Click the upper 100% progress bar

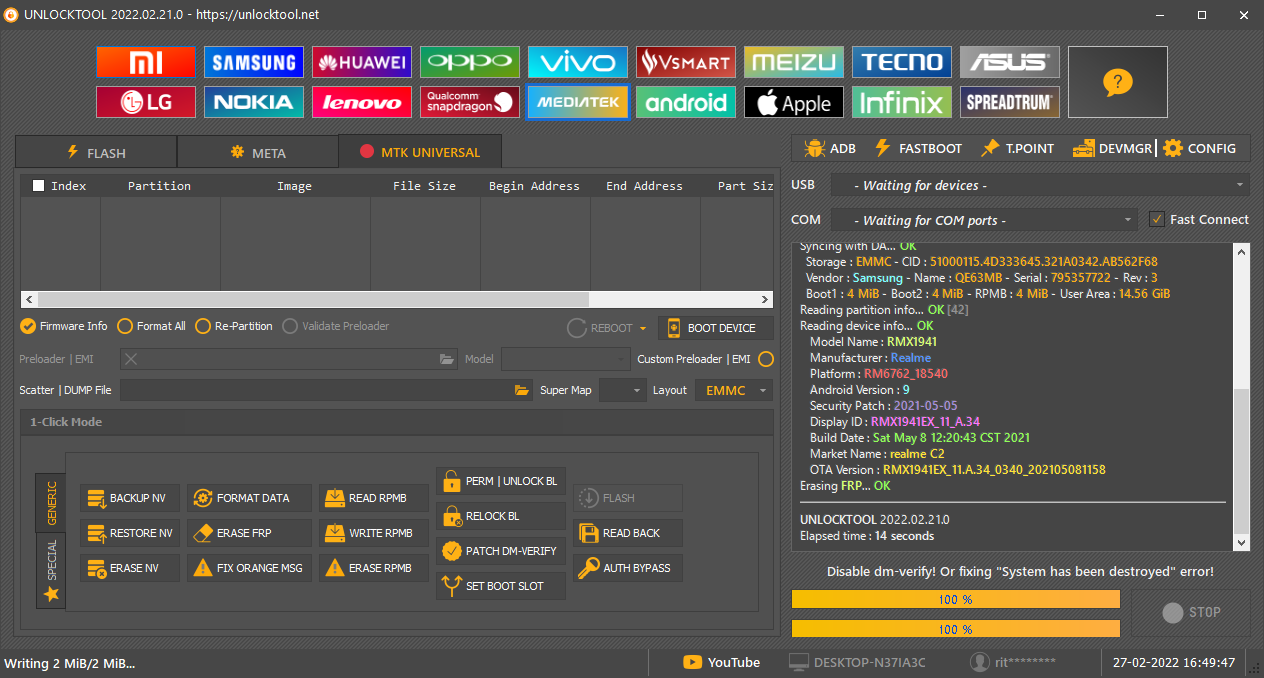(956, 599)
